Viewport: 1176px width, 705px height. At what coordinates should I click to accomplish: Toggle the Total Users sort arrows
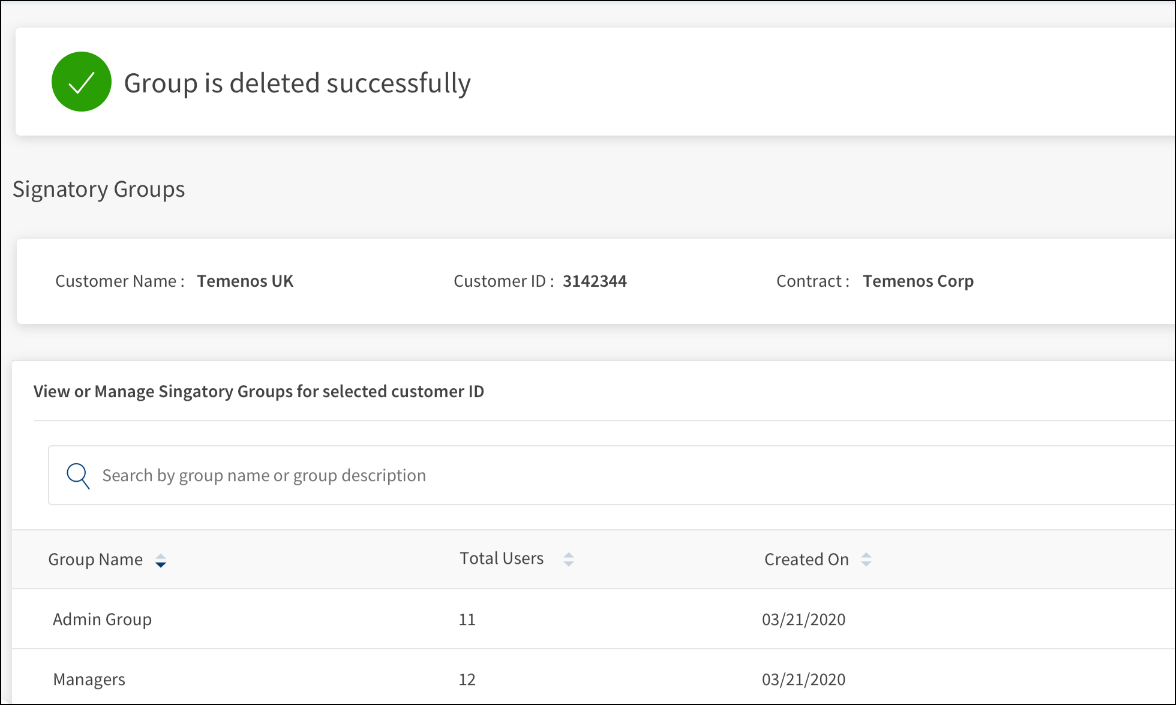[x=568, y=560]
